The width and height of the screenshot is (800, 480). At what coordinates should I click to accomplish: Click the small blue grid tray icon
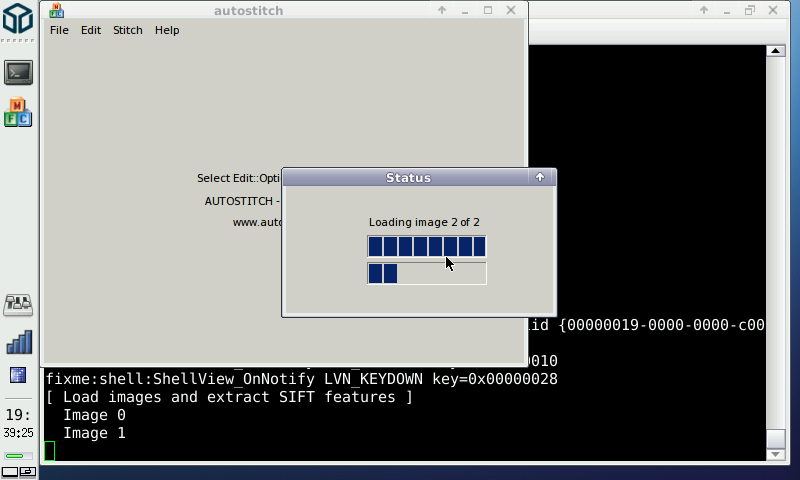click(18, 375)
